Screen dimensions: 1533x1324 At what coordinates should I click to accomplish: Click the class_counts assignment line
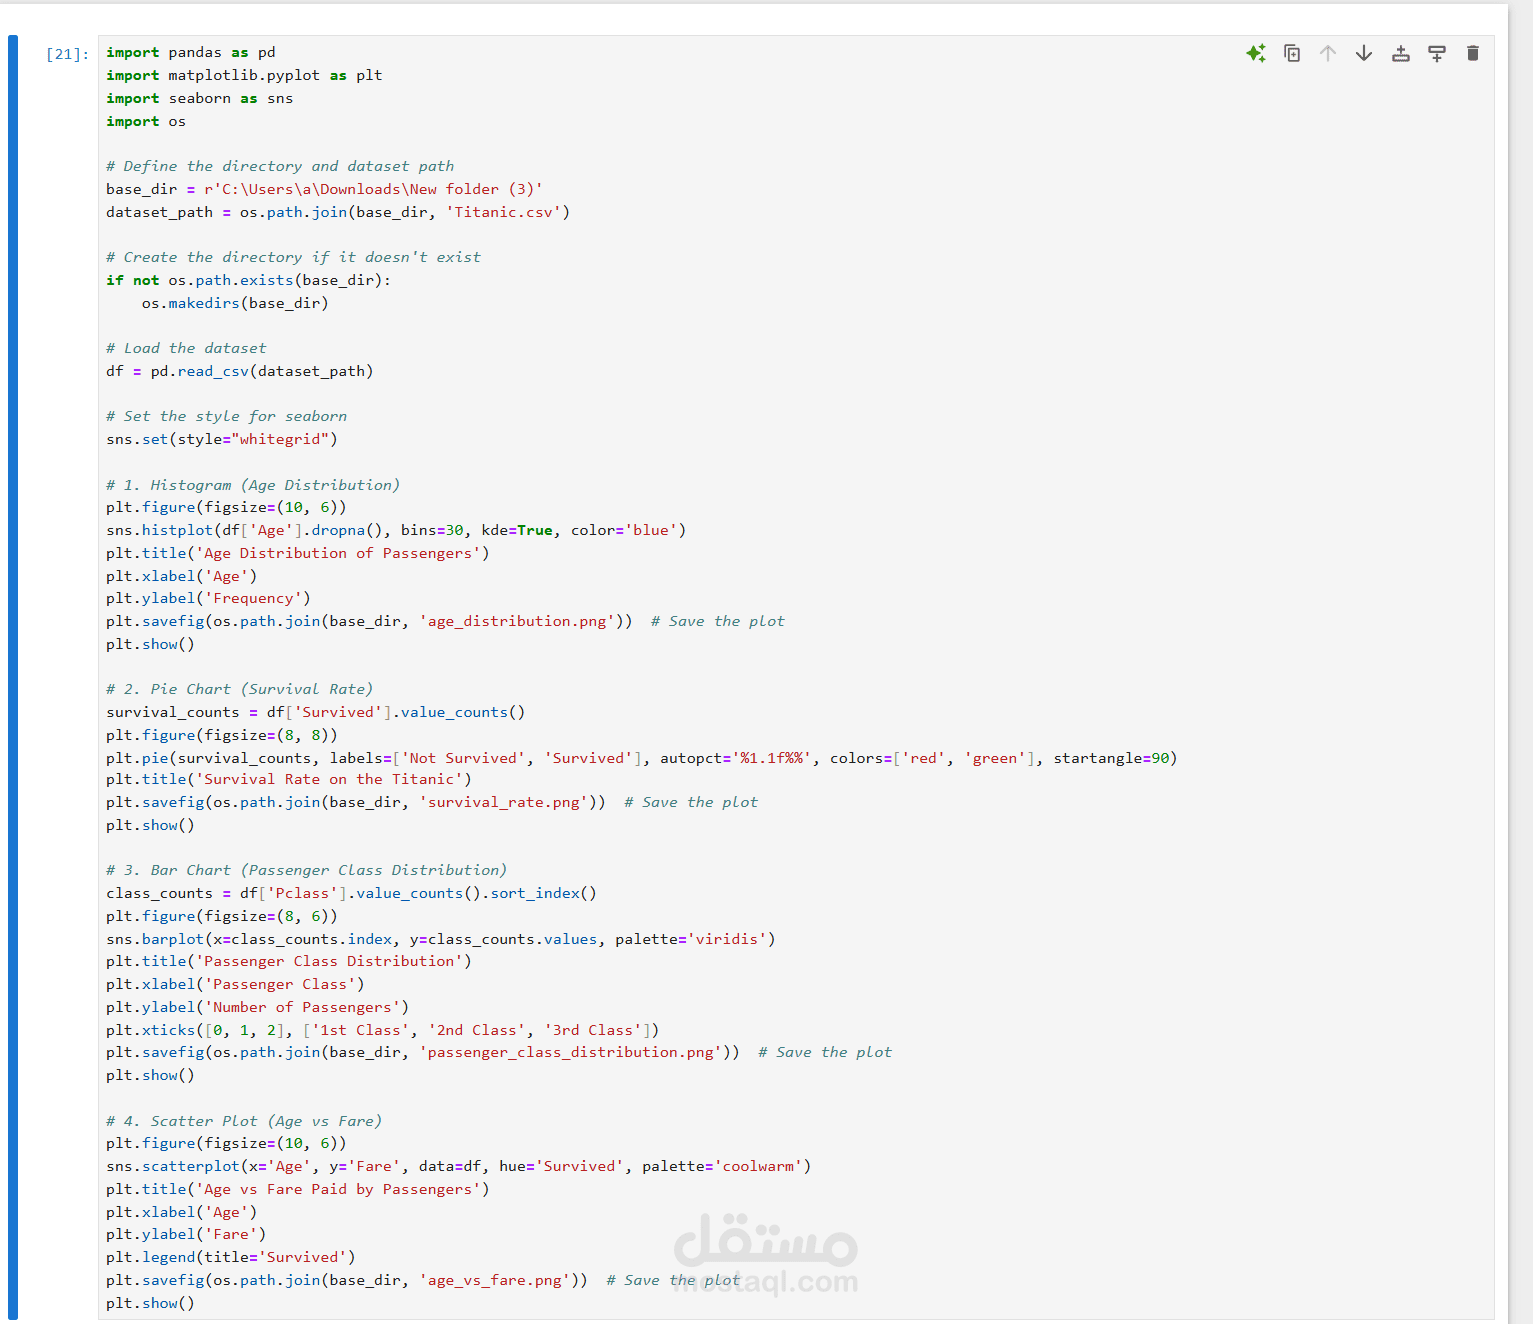click(351, 893)
